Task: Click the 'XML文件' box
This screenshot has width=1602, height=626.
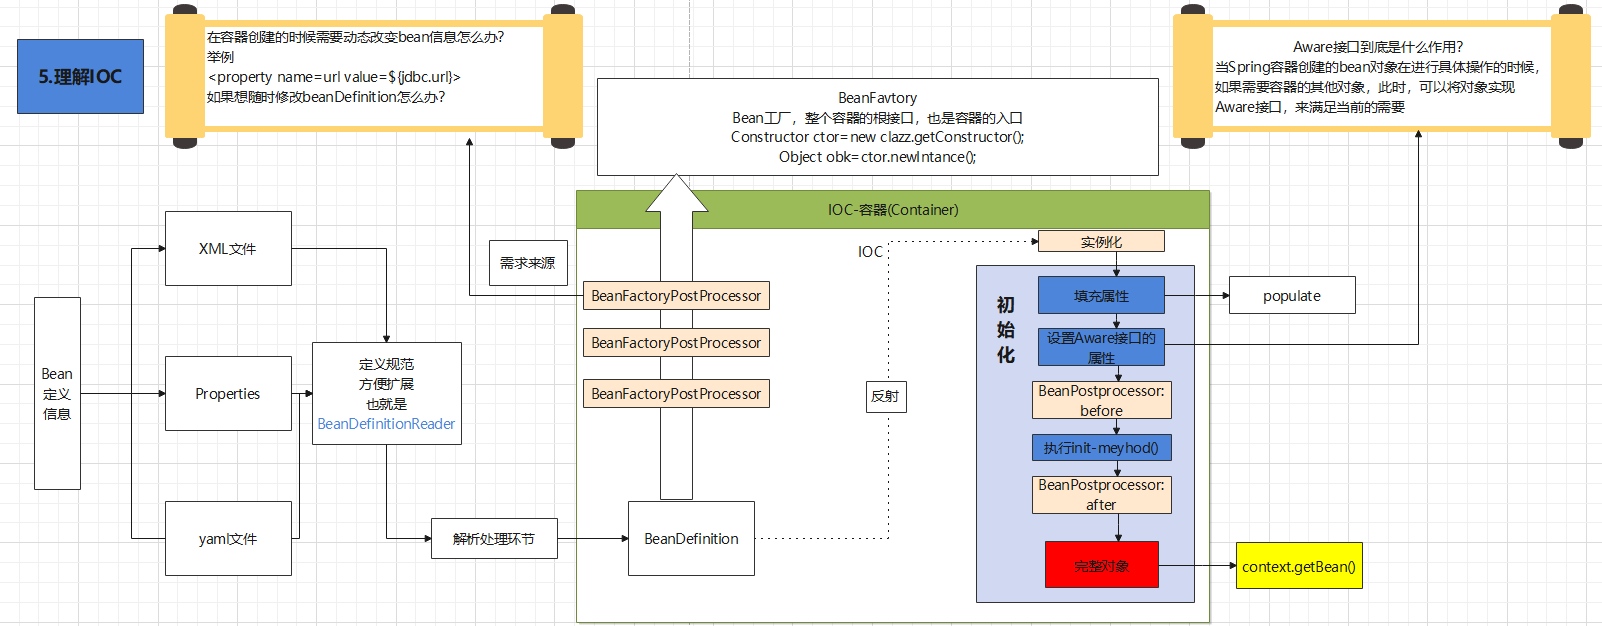Action: pyautogui.click(x=228, y=248)
